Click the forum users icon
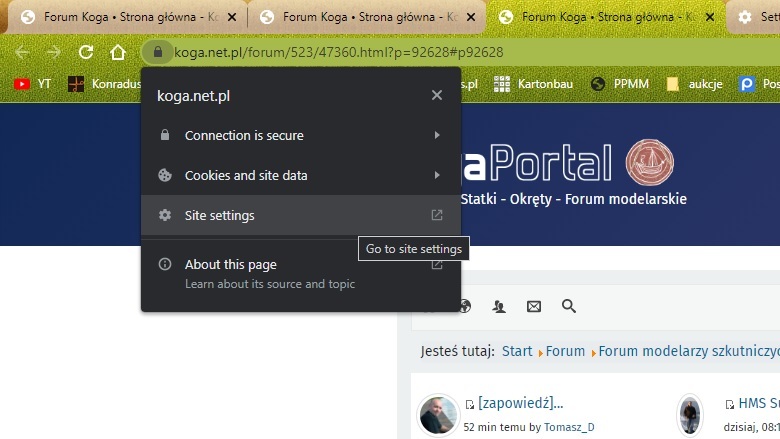Image resolution: width=780 pixels, height=439 pixels. (499, 306)
